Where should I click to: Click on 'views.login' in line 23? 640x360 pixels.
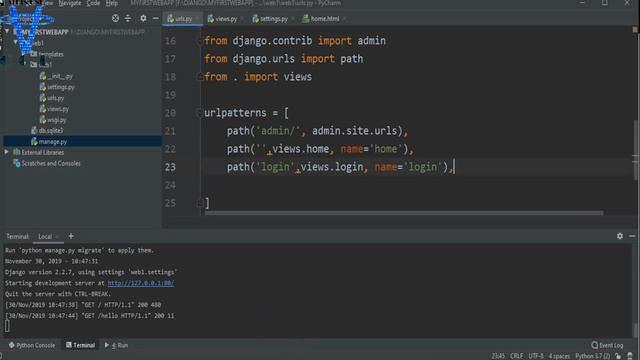click(332, 167)
